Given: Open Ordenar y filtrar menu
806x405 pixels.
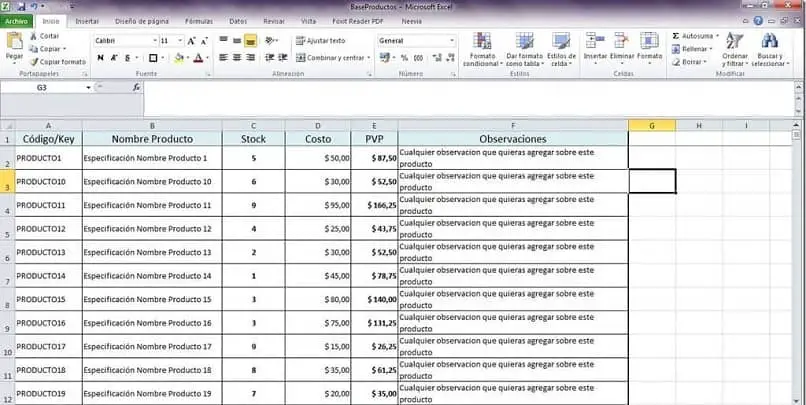Looking at the screenshot, I should coord(735,50).
